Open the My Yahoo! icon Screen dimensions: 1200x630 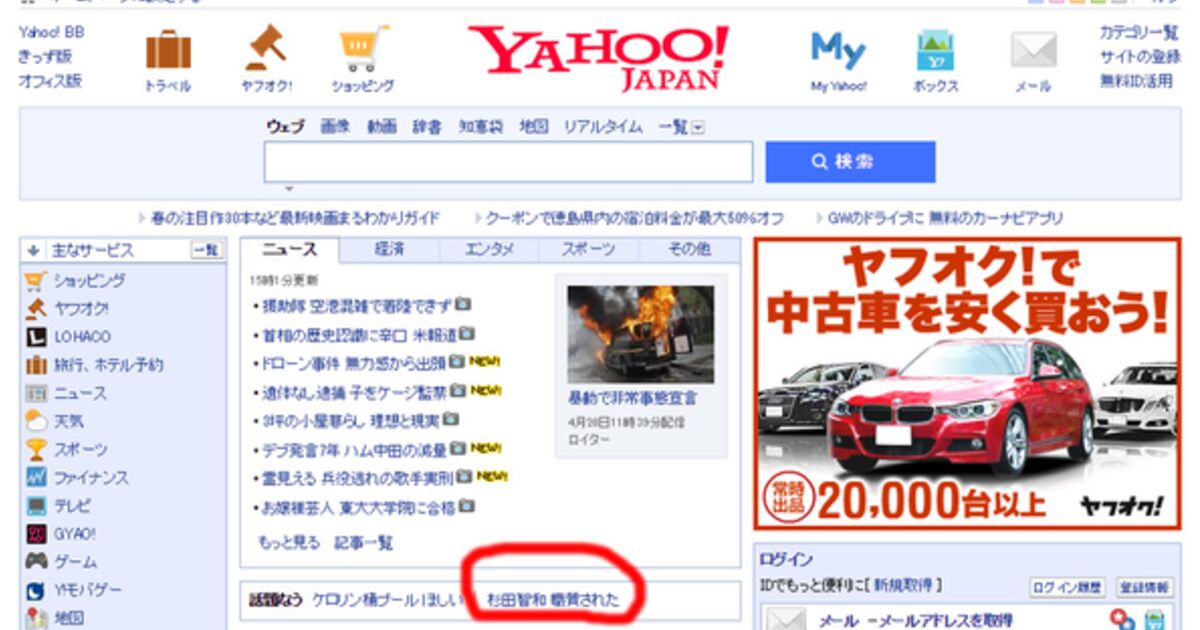[838, 50]
